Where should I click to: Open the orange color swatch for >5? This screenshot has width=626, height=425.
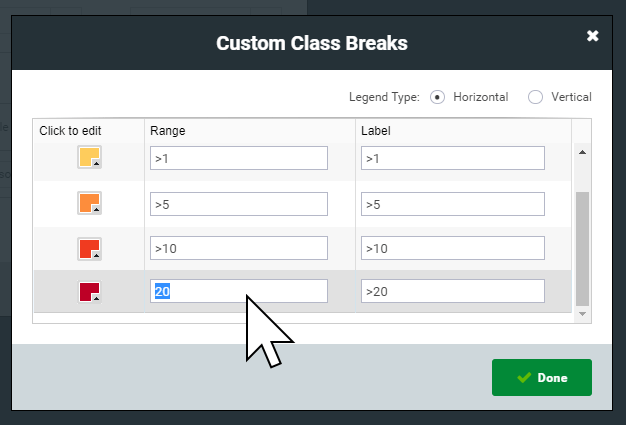coord(89,203)
